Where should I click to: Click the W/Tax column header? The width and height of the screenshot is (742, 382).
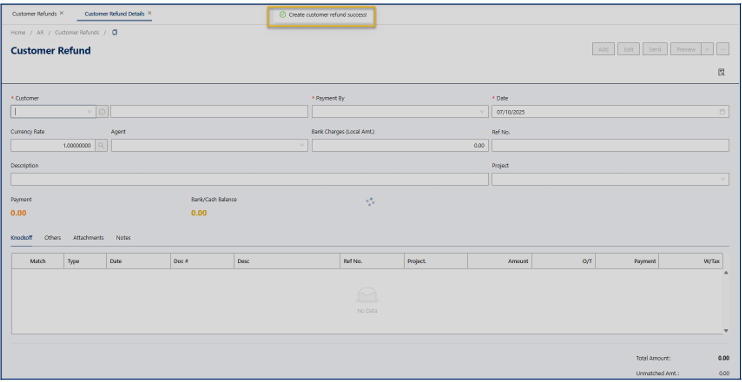click(690, 261)
